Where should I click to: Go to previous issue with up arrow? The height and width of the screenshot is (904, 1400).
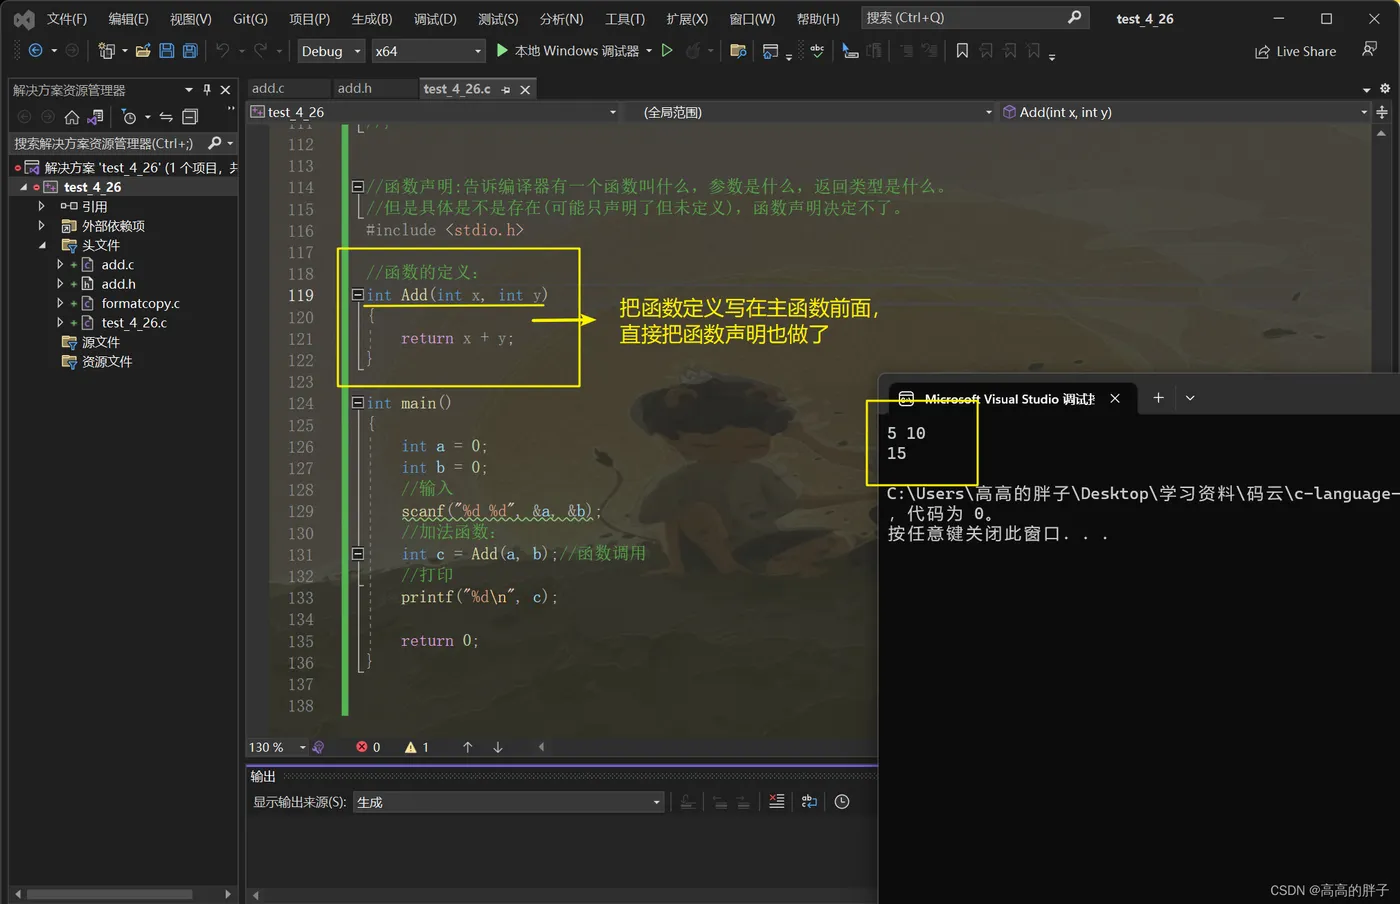[467, 747]
